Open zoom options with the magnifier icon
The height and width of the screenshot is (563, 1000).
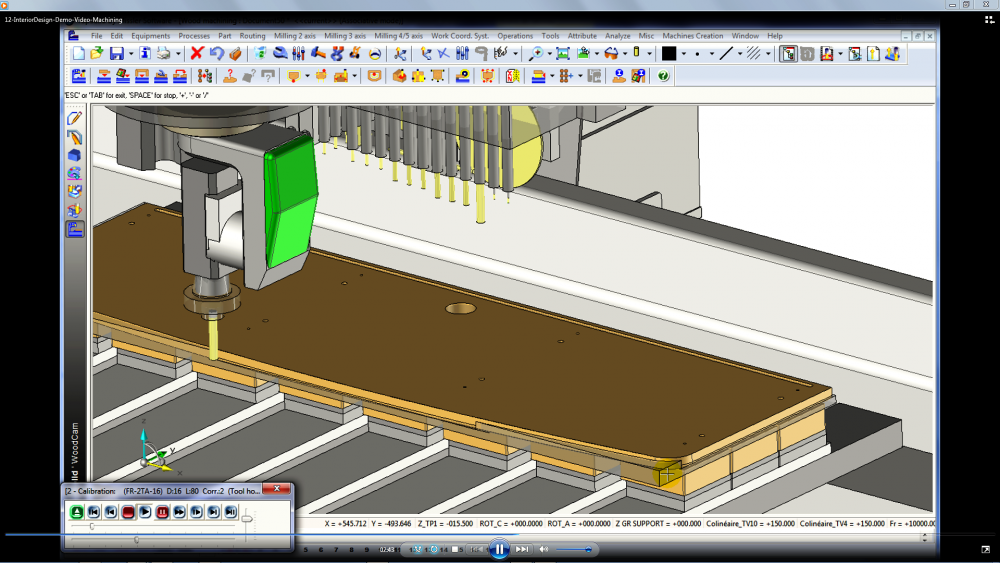536,54
